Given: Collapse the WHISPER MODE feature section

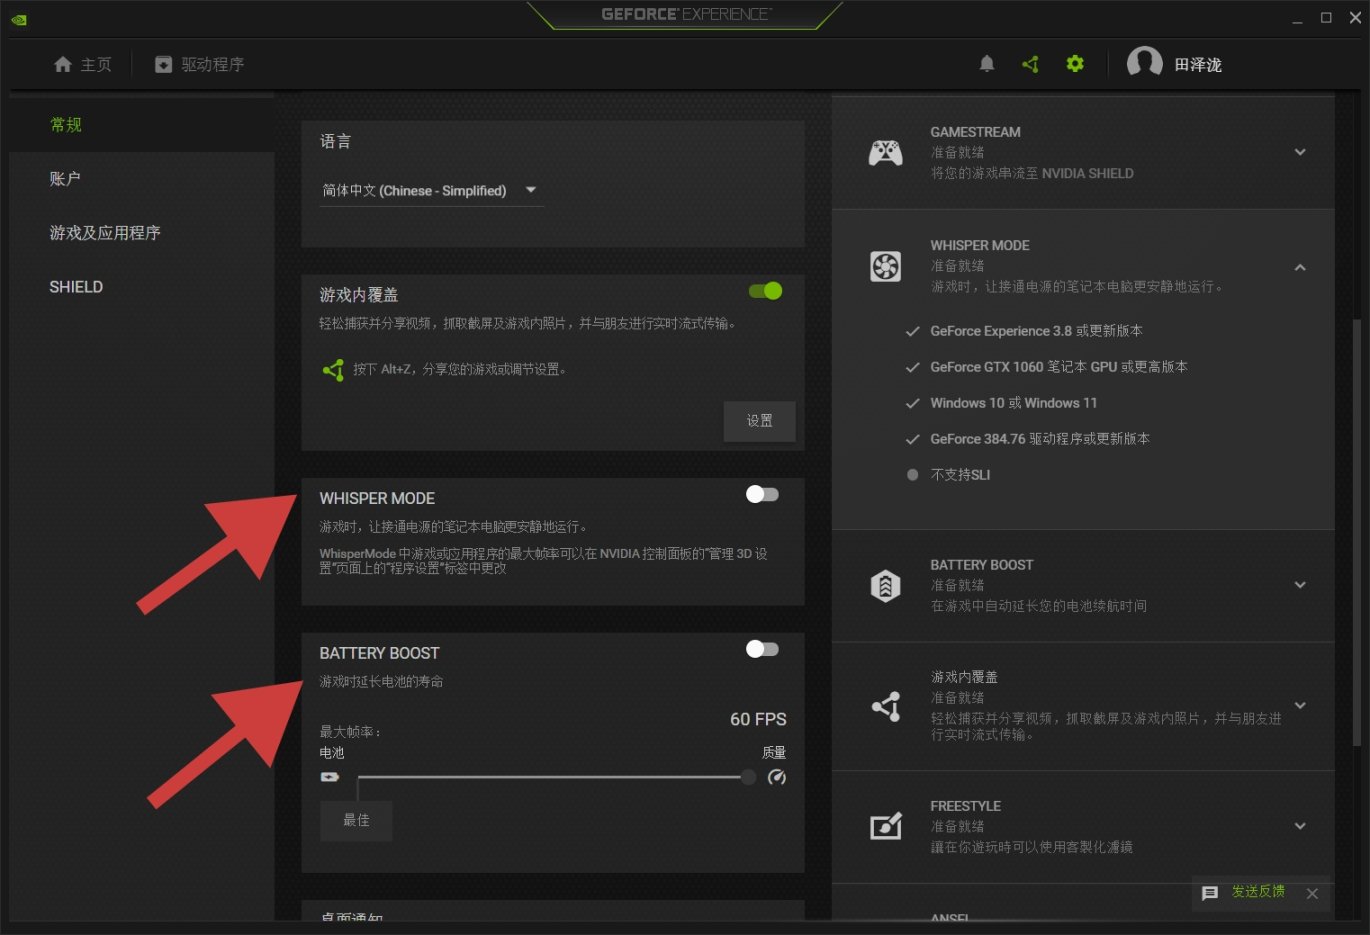Looking at the screenshot, I should click(1300, 267).
